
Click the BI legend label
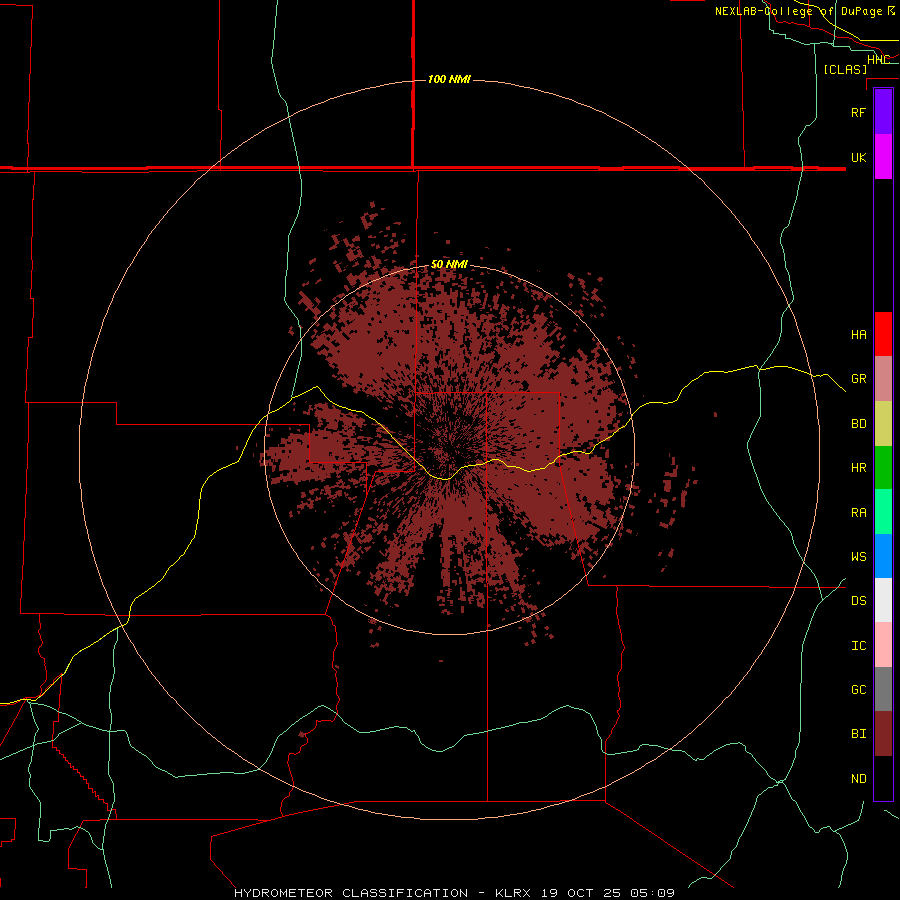click(858, 734)
